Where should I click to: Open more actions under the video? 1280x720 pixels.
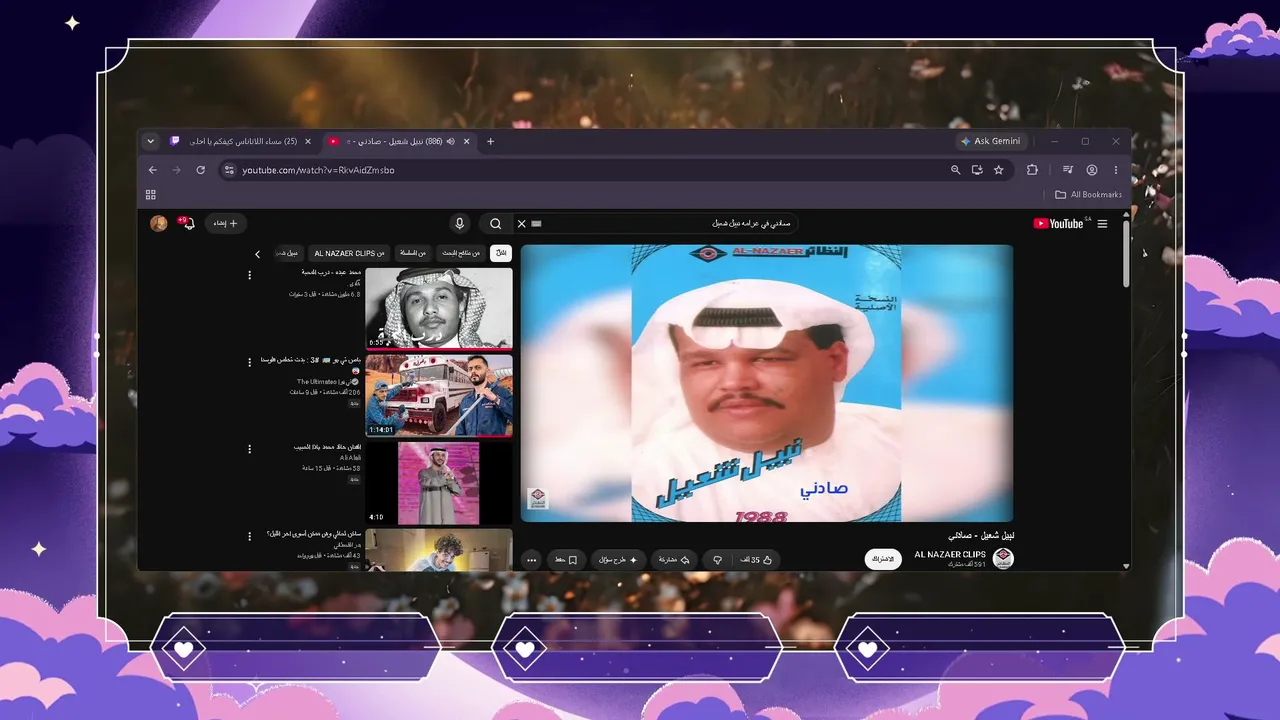tap(531, 560)
